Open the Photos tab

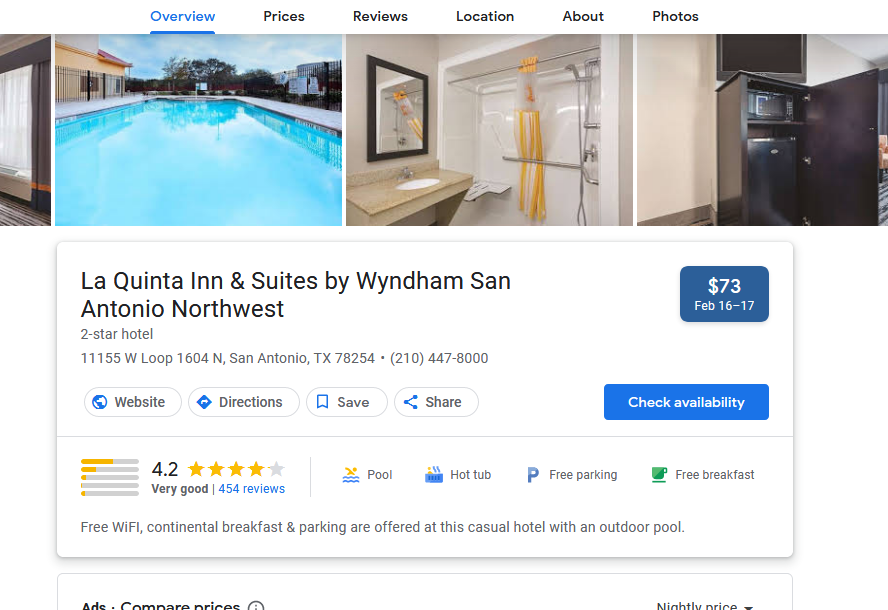tap(675, 16)
